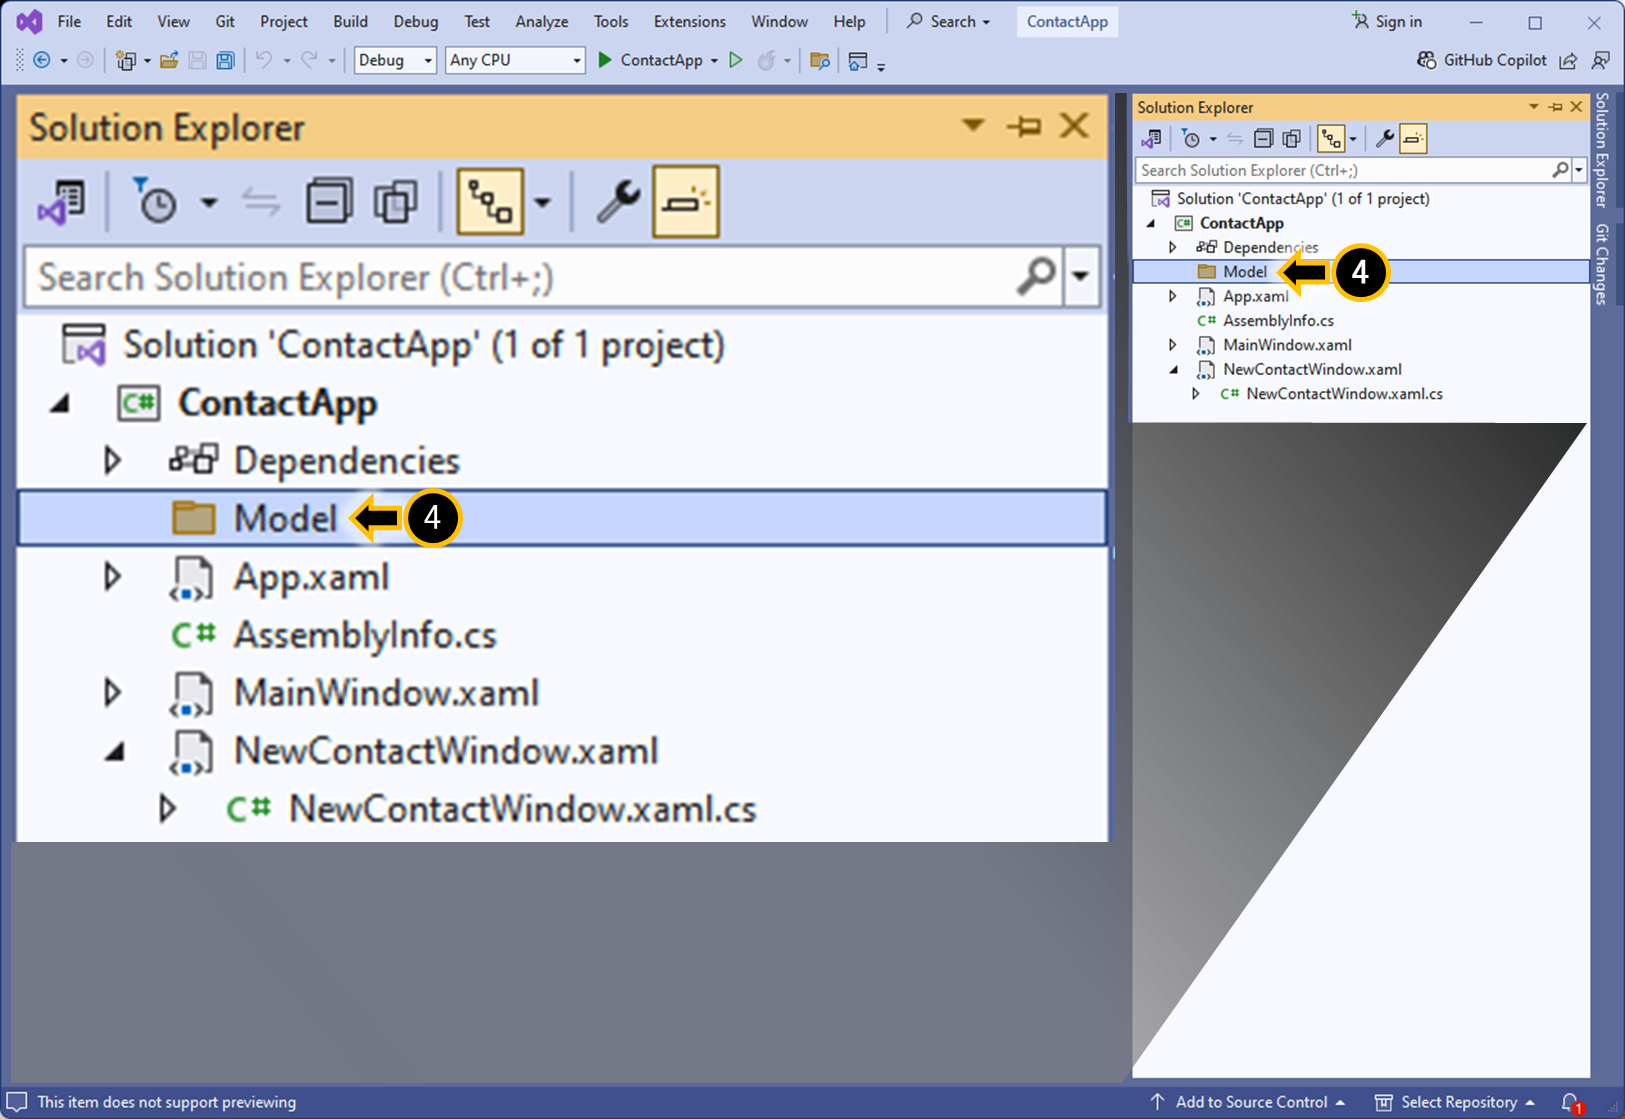Image resolution: width=1625 pixels, height=1119 pixels.
Task: Click search magnifier icon in enlarged Solution Explorer
Action: pyautogui.click(x=1037, y=276)
